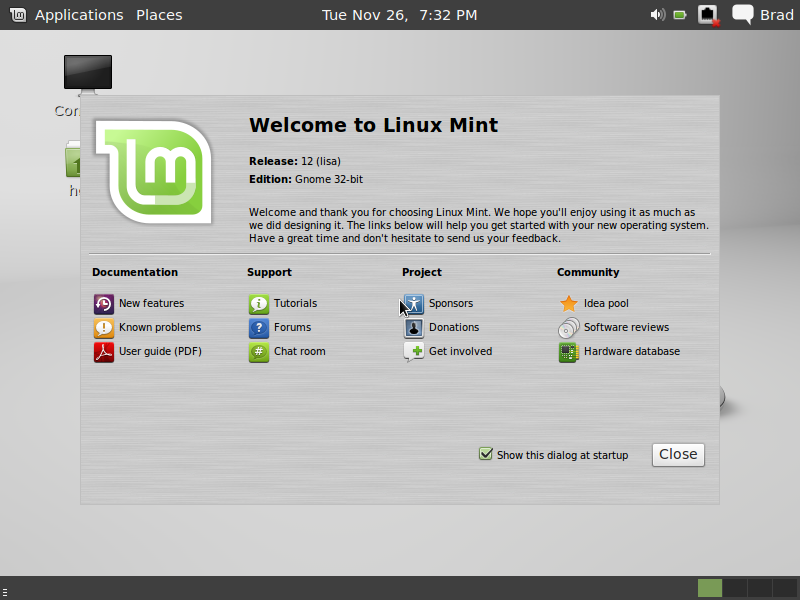800x600 pixels.
Task: Open the Get involved link
Action: [x=461, y=351]
